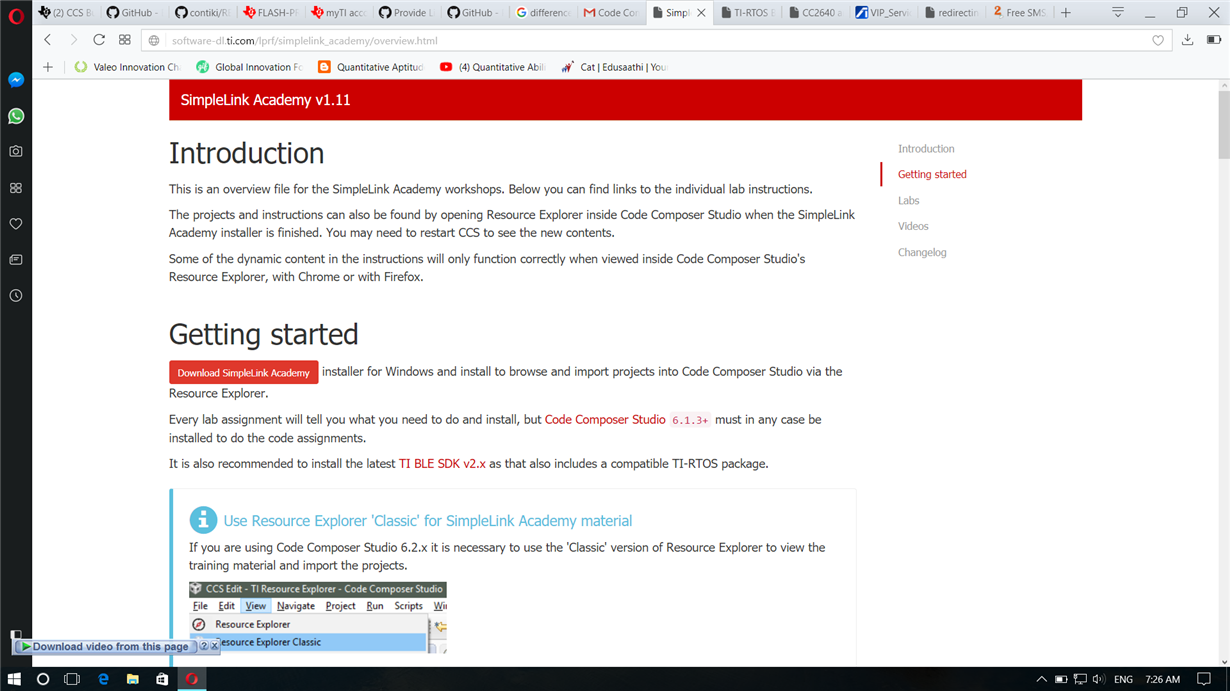Jump to Getting started in page sidebar
Viewport: 1230px width, 691px height.
pos(932,175)
